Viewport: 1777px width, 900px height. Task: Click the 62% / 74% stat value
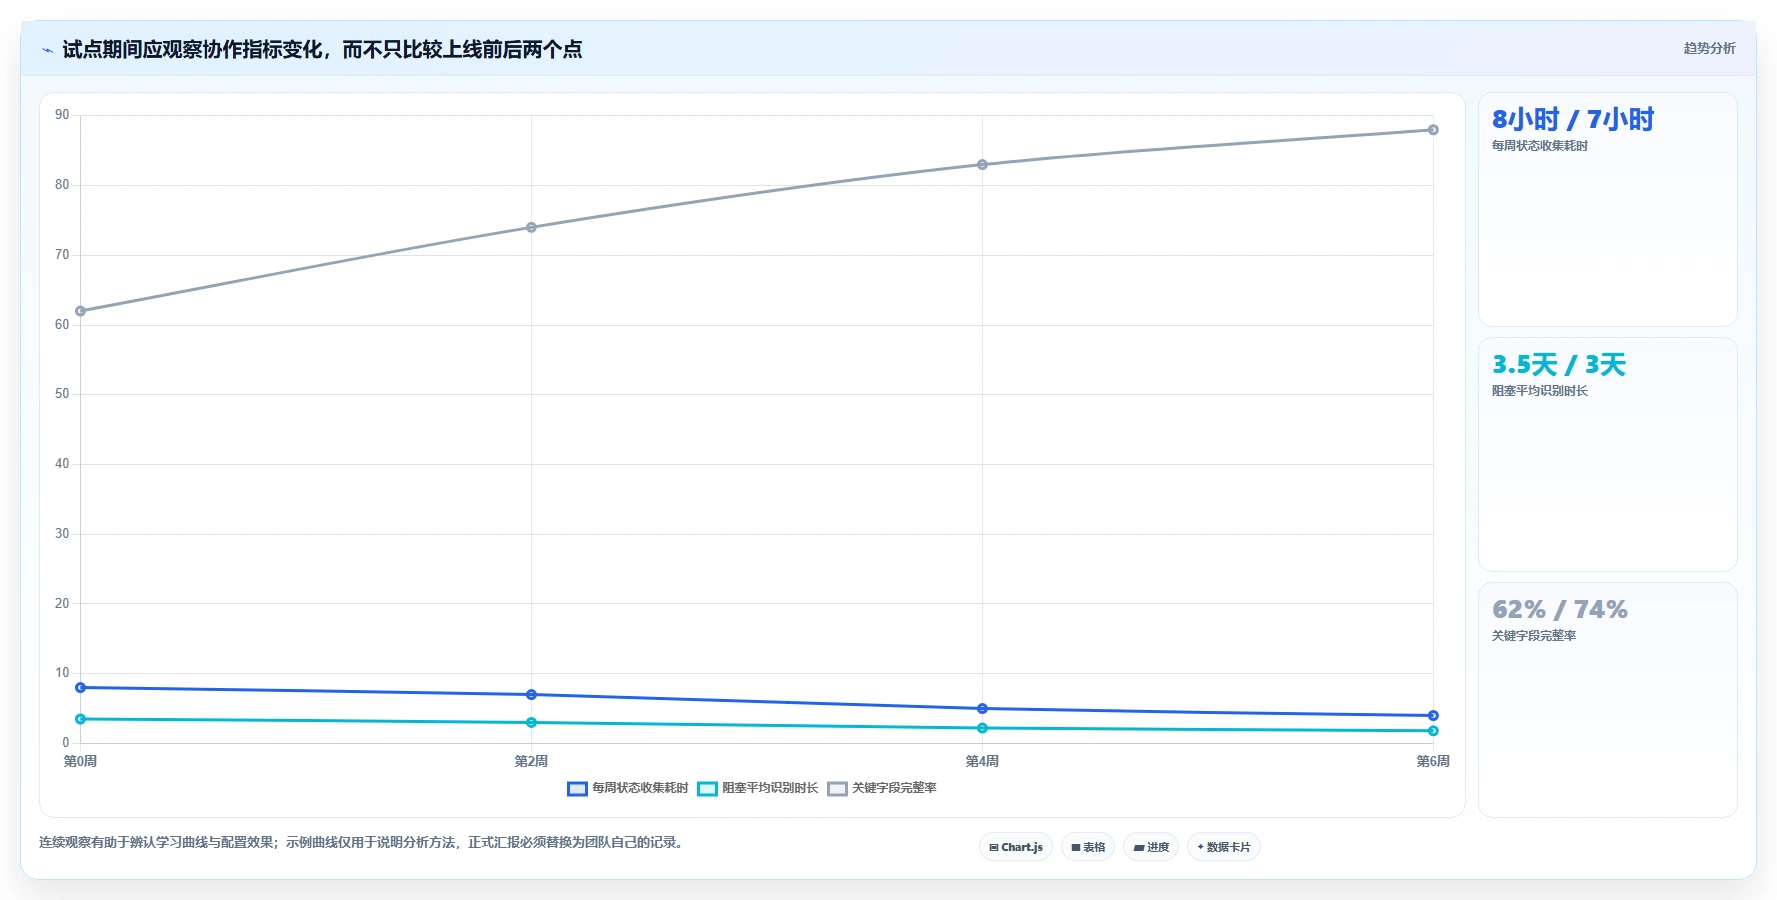(1560, 610)
